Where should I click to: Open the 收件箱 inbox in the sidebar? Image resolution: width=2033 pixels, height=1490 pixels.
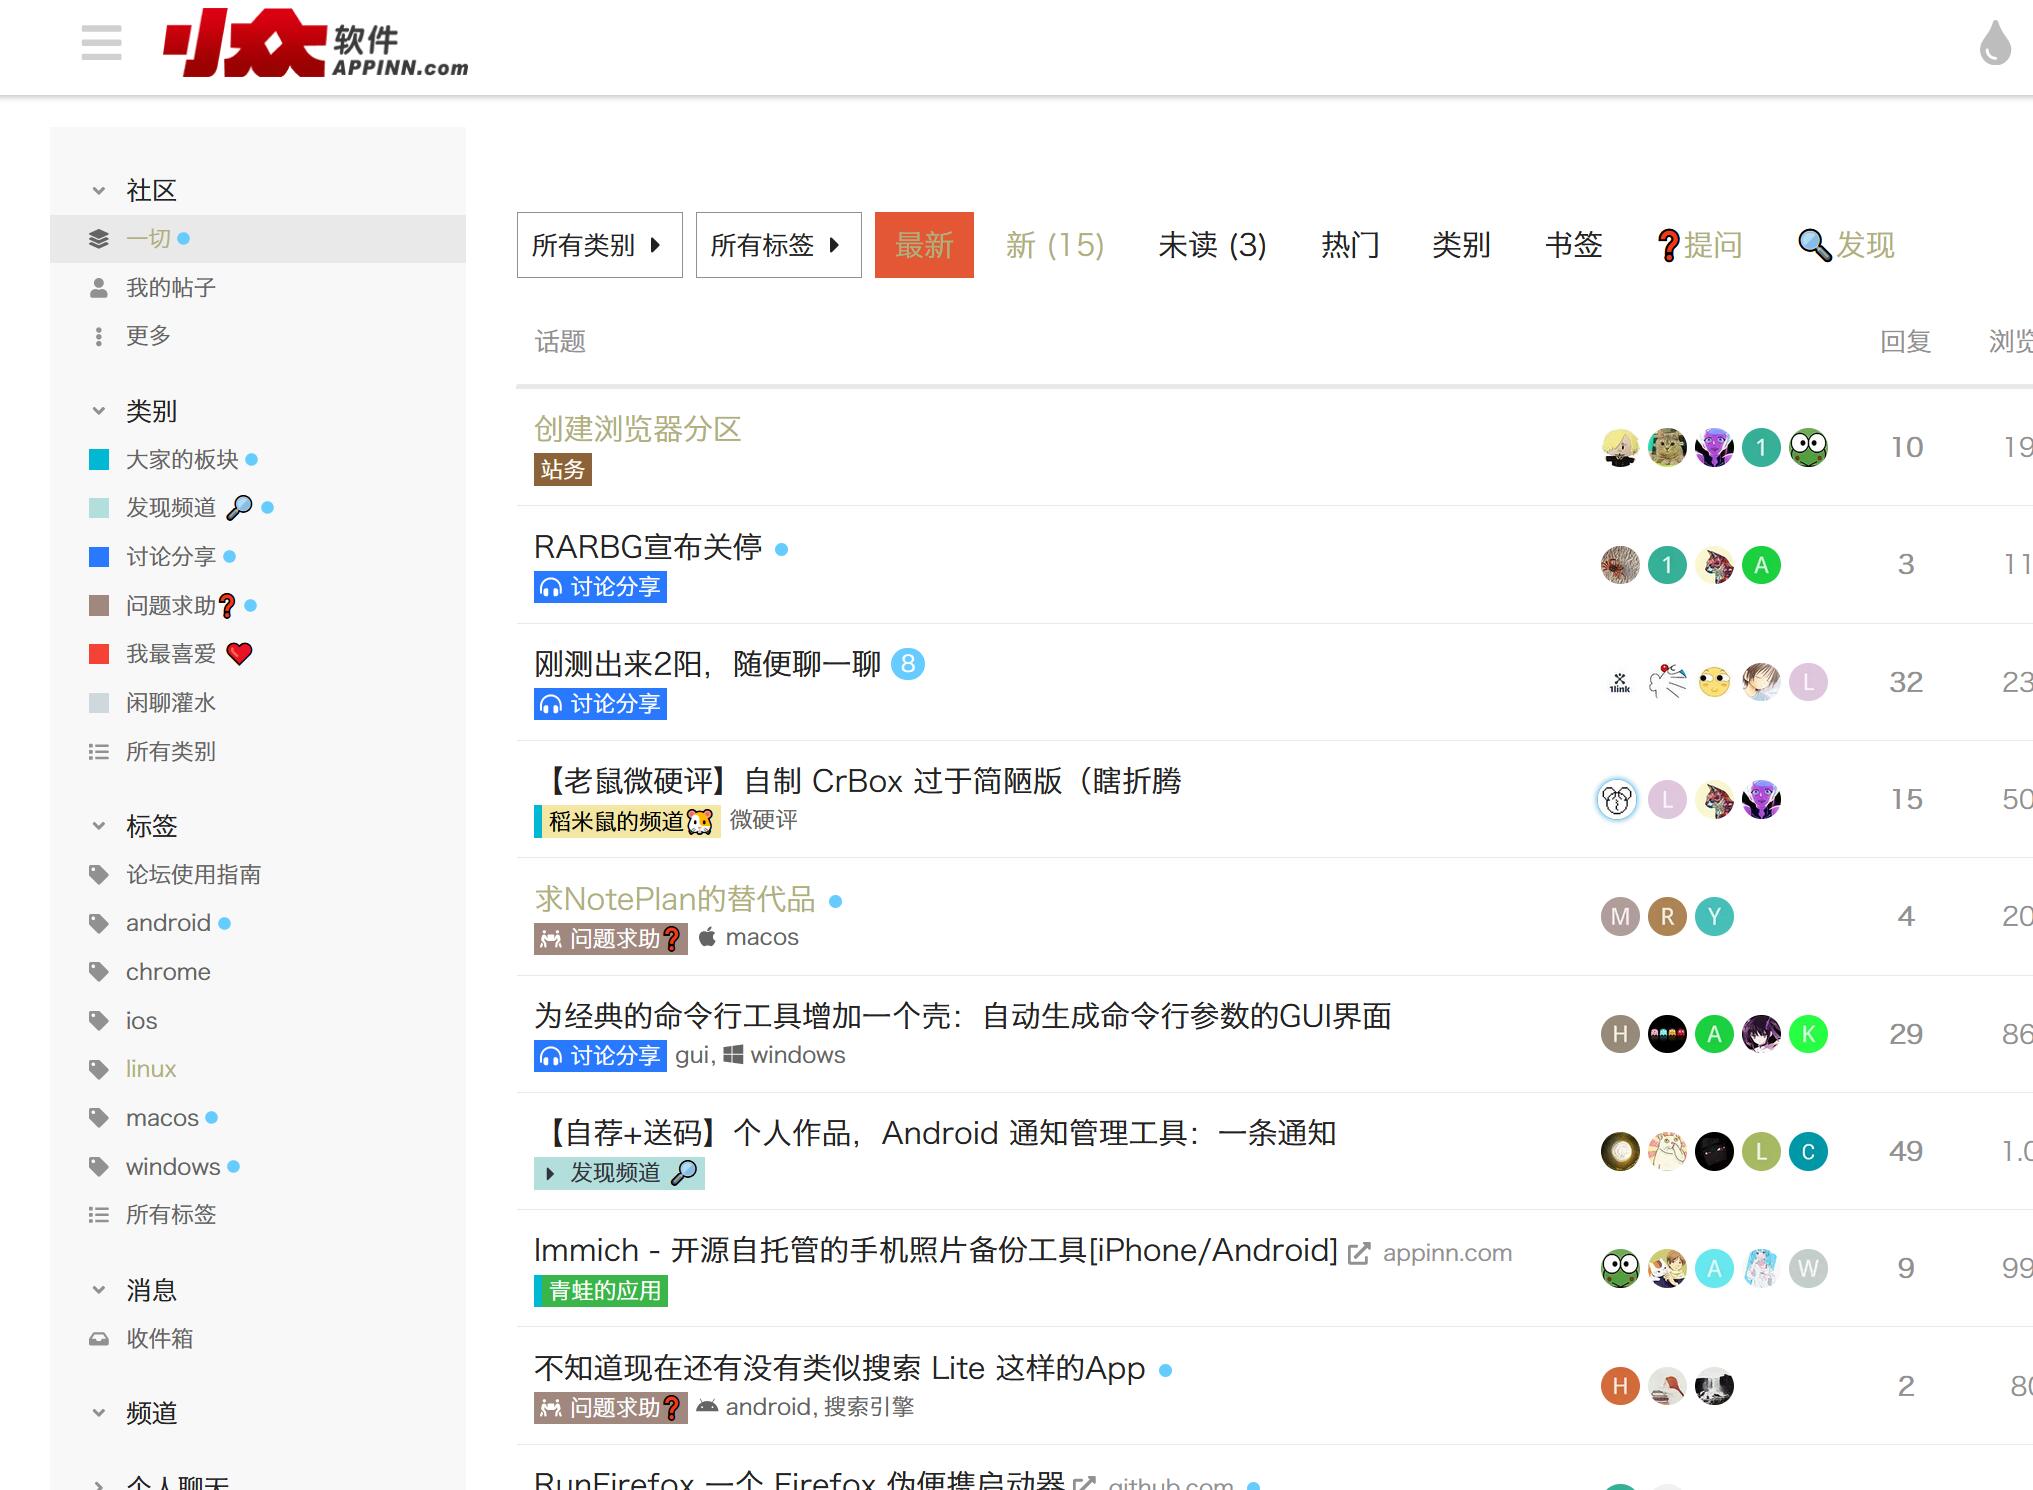click(x=159, y=1338)
